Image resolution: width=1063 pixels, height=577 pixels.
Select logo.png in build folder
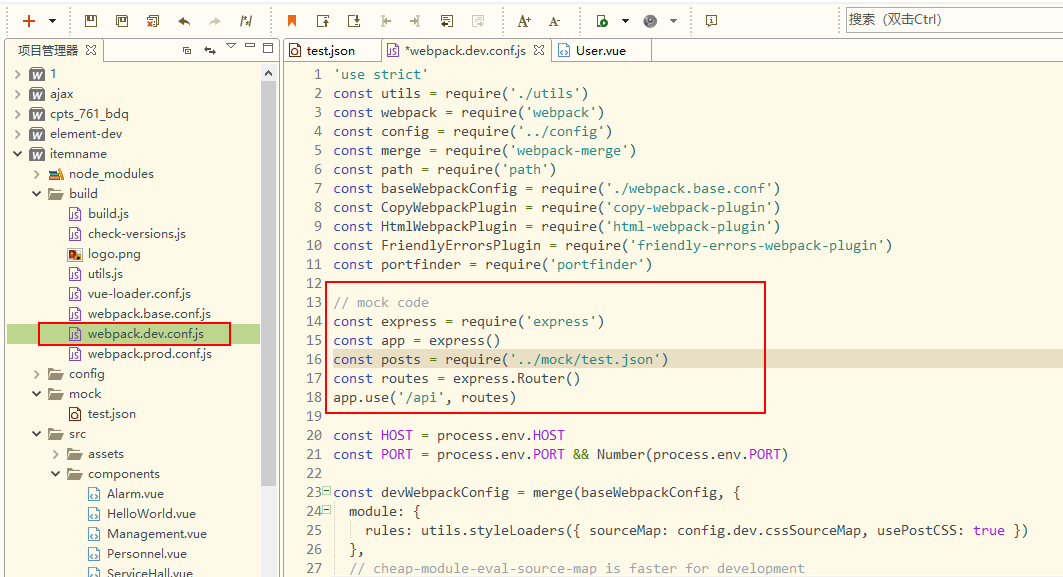(x=105, y=254)
